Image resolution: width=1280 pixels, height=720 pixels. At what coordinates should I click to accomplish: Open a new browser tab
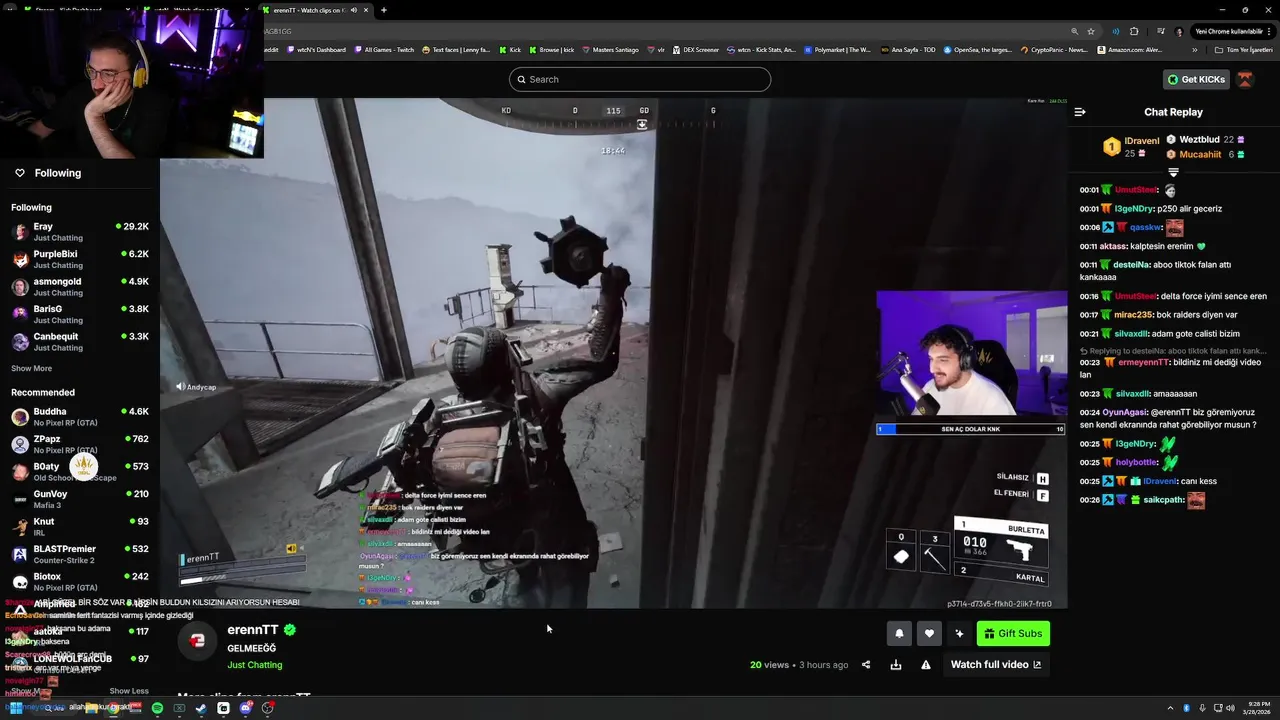(384, 10)
